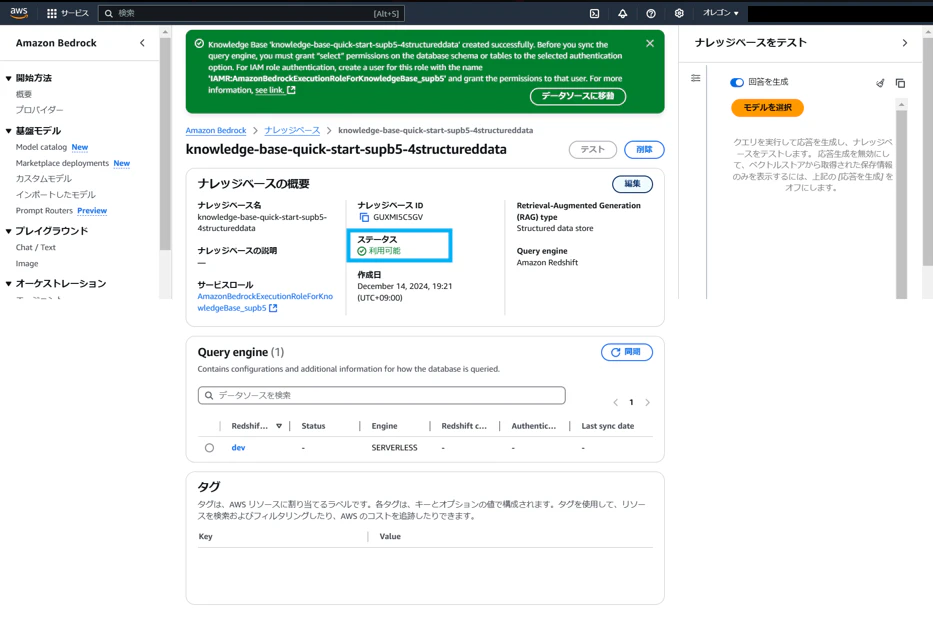Select the dev query engine radio button
The image size is (933, 617).
[209, 448]
